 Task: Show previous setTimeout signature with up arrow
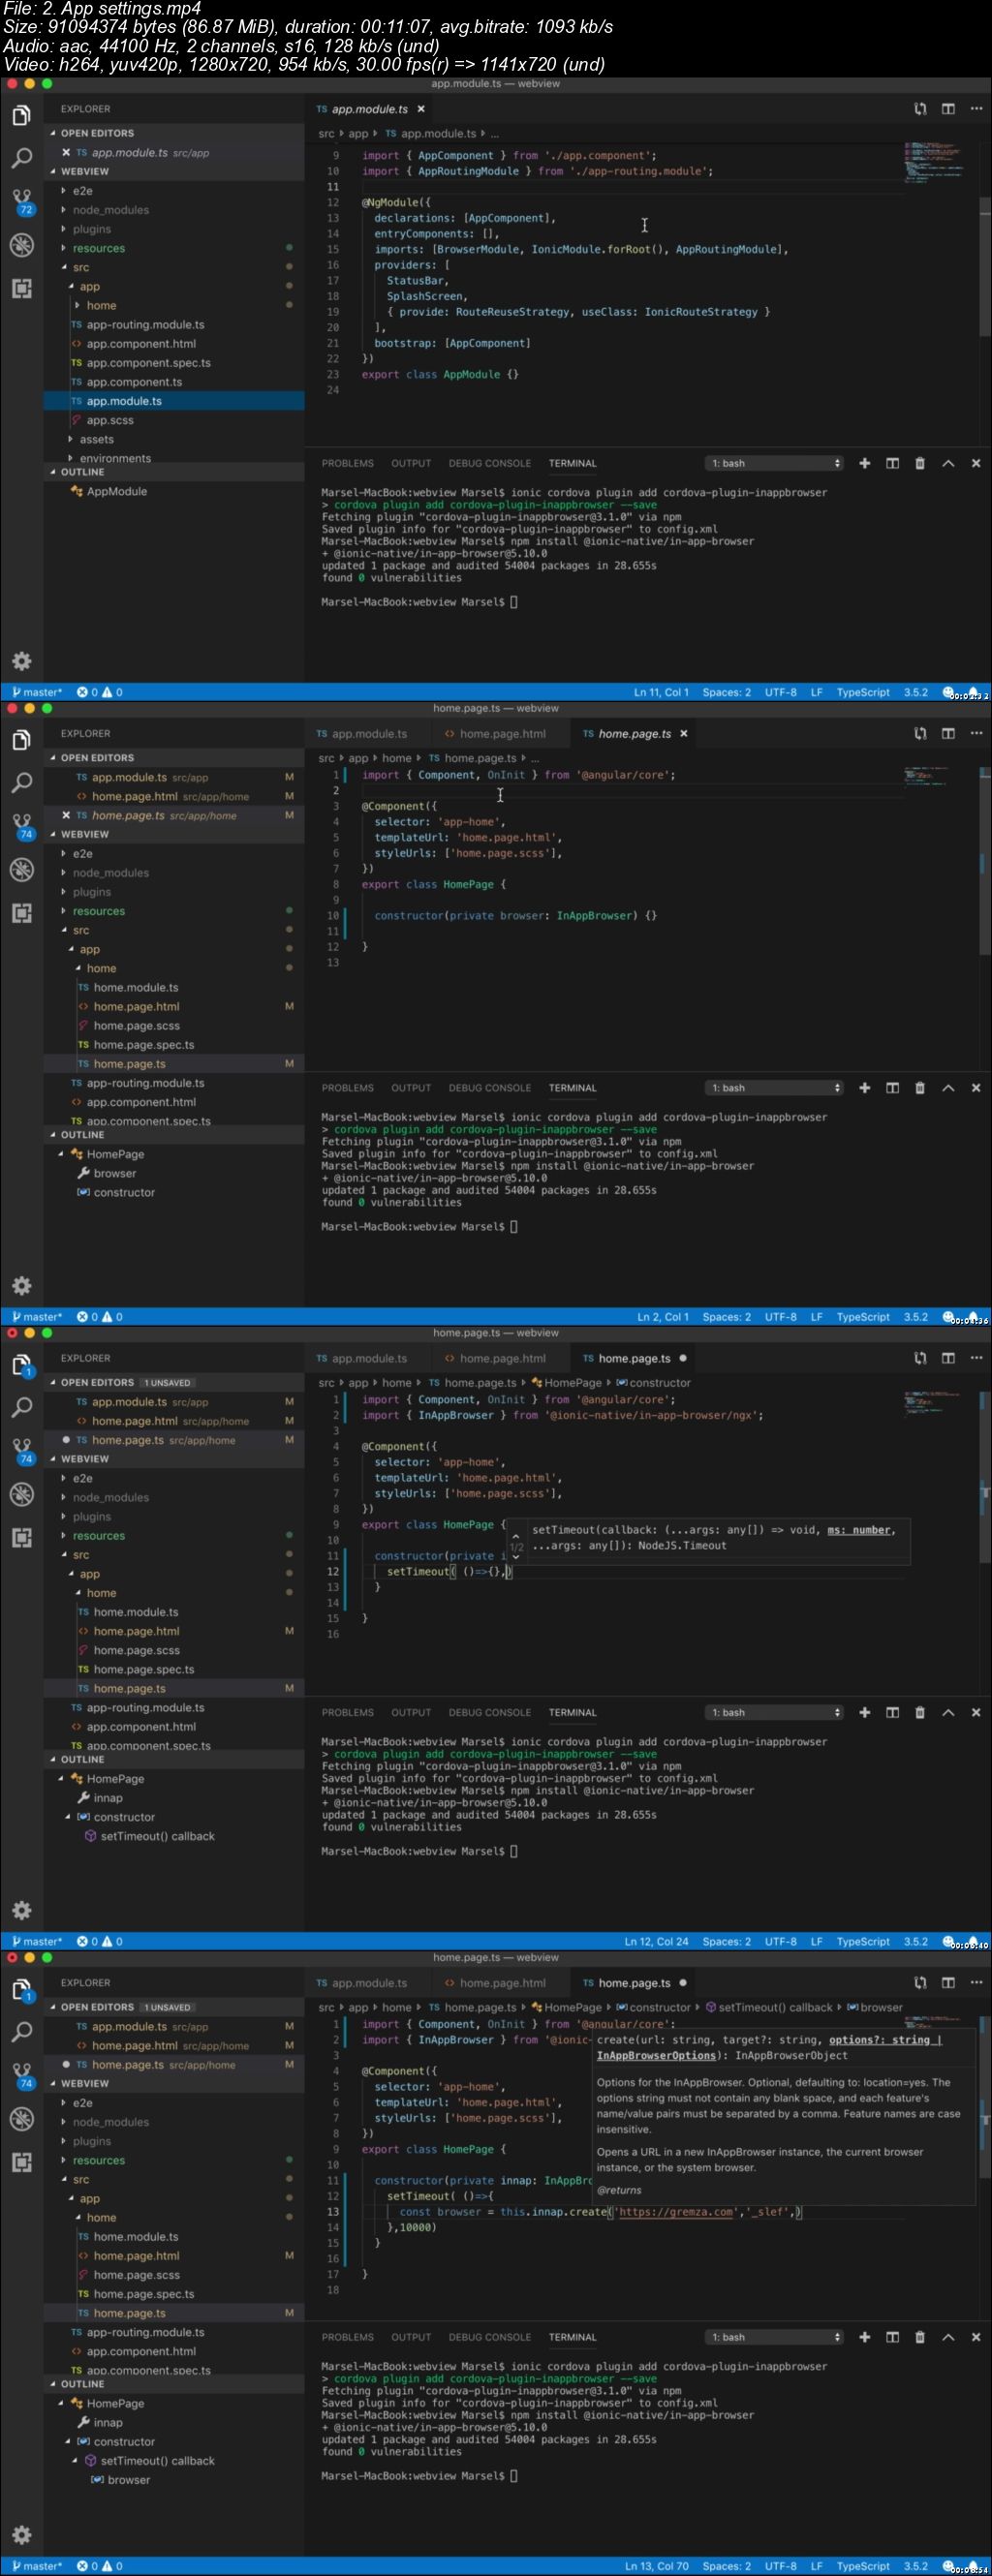[516, 1535]
